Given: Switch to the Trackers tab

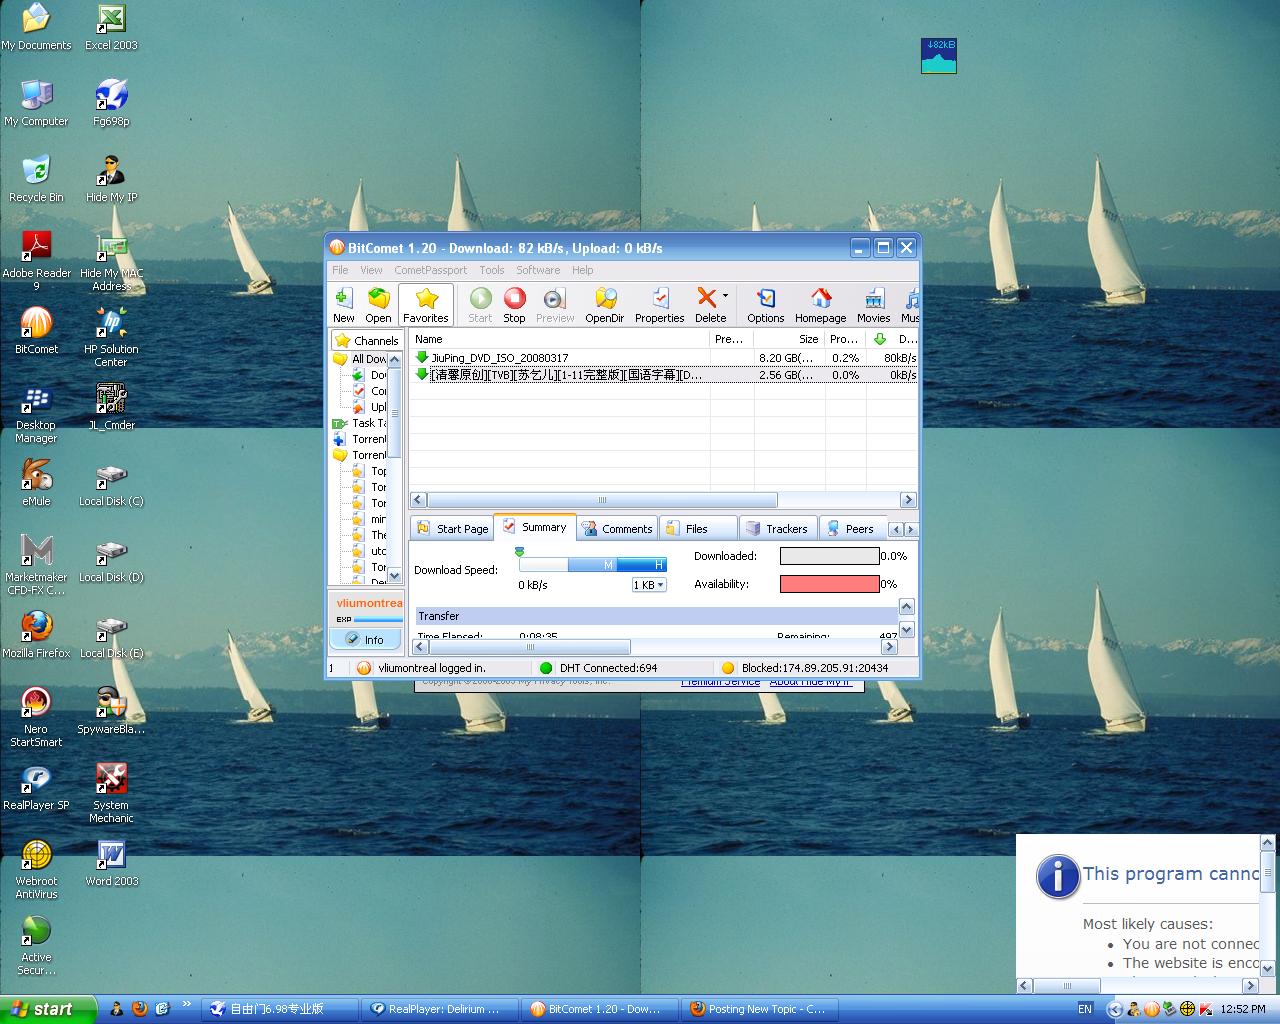Looking at the screenshot, I should click(x=778, y=529).
